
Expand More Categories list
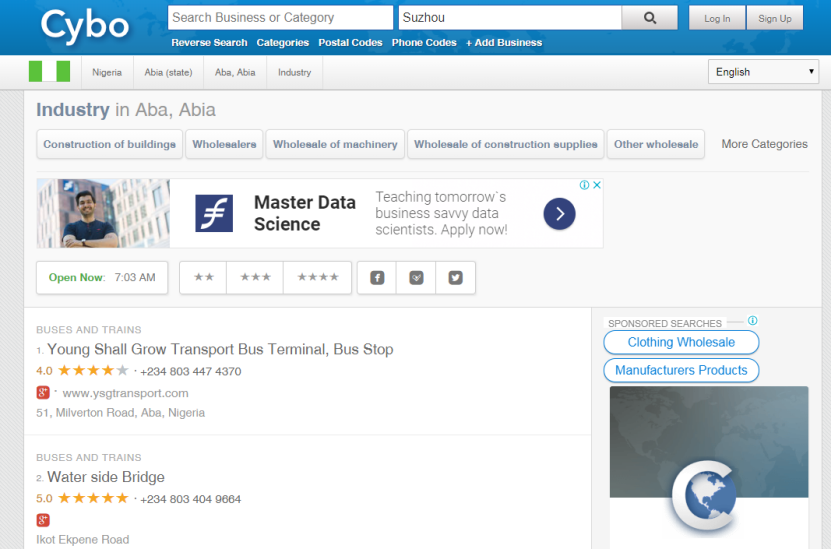(x=764, y=144)
